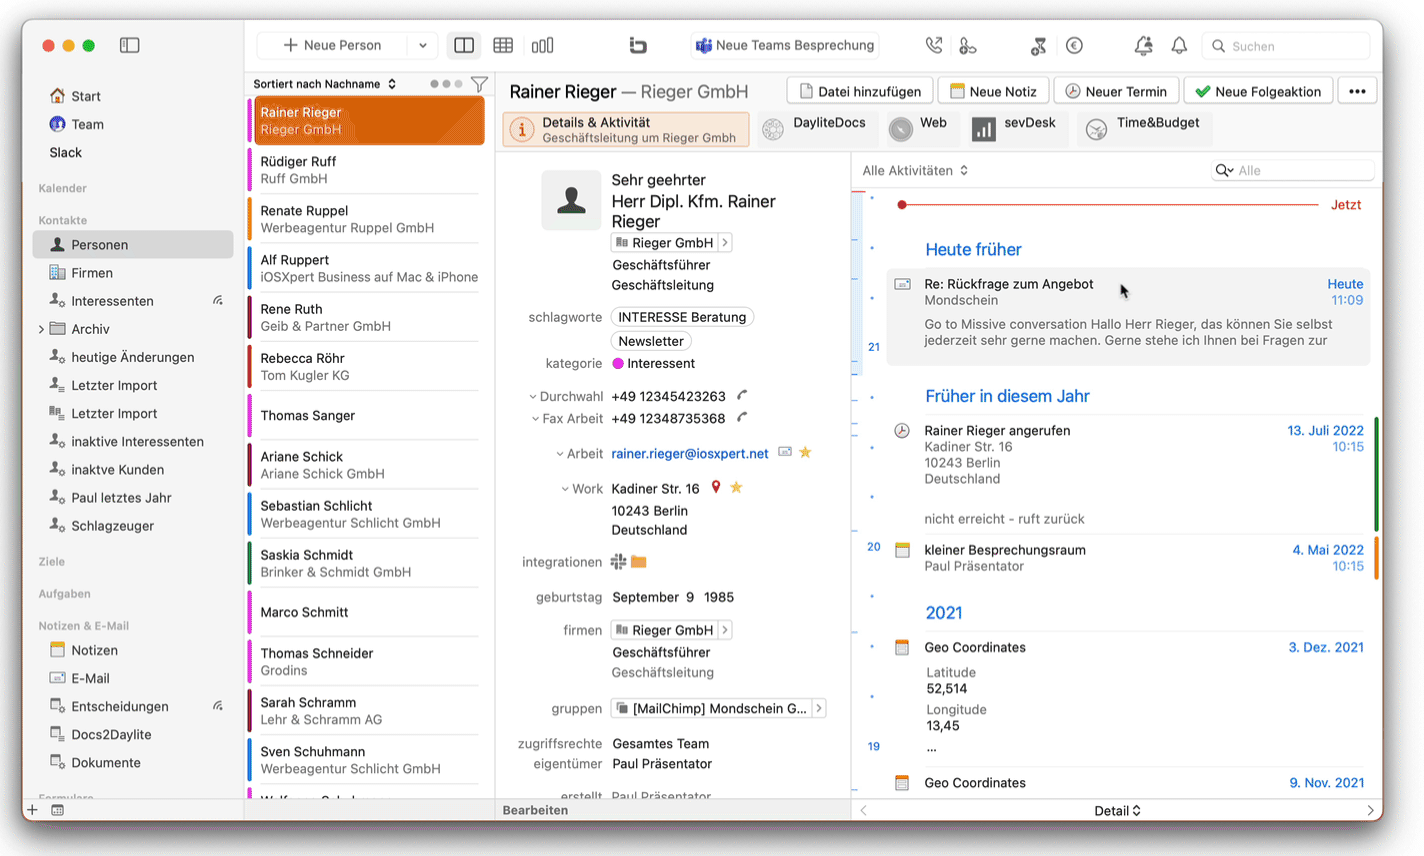This screenshot has width=1424, height=856.
Task: Open the Arbeit email label dropdown
Action: coord(579,454)
